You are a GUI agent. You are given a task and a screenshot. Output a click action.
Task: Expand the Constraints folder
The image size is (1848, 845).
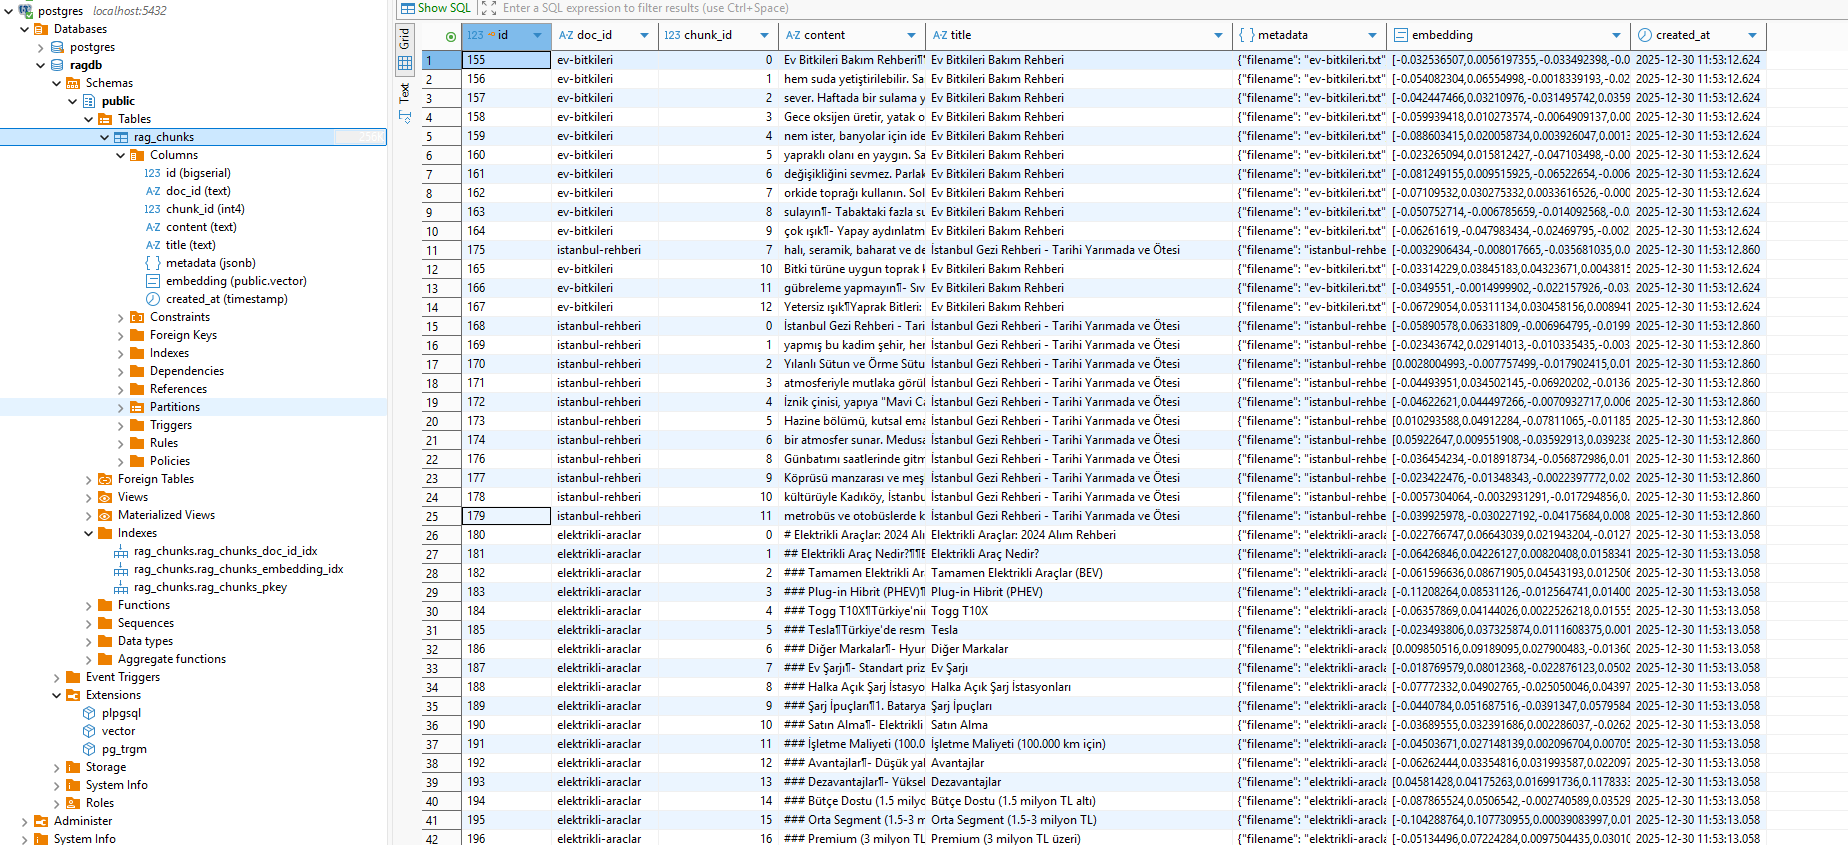pos(121,318)
